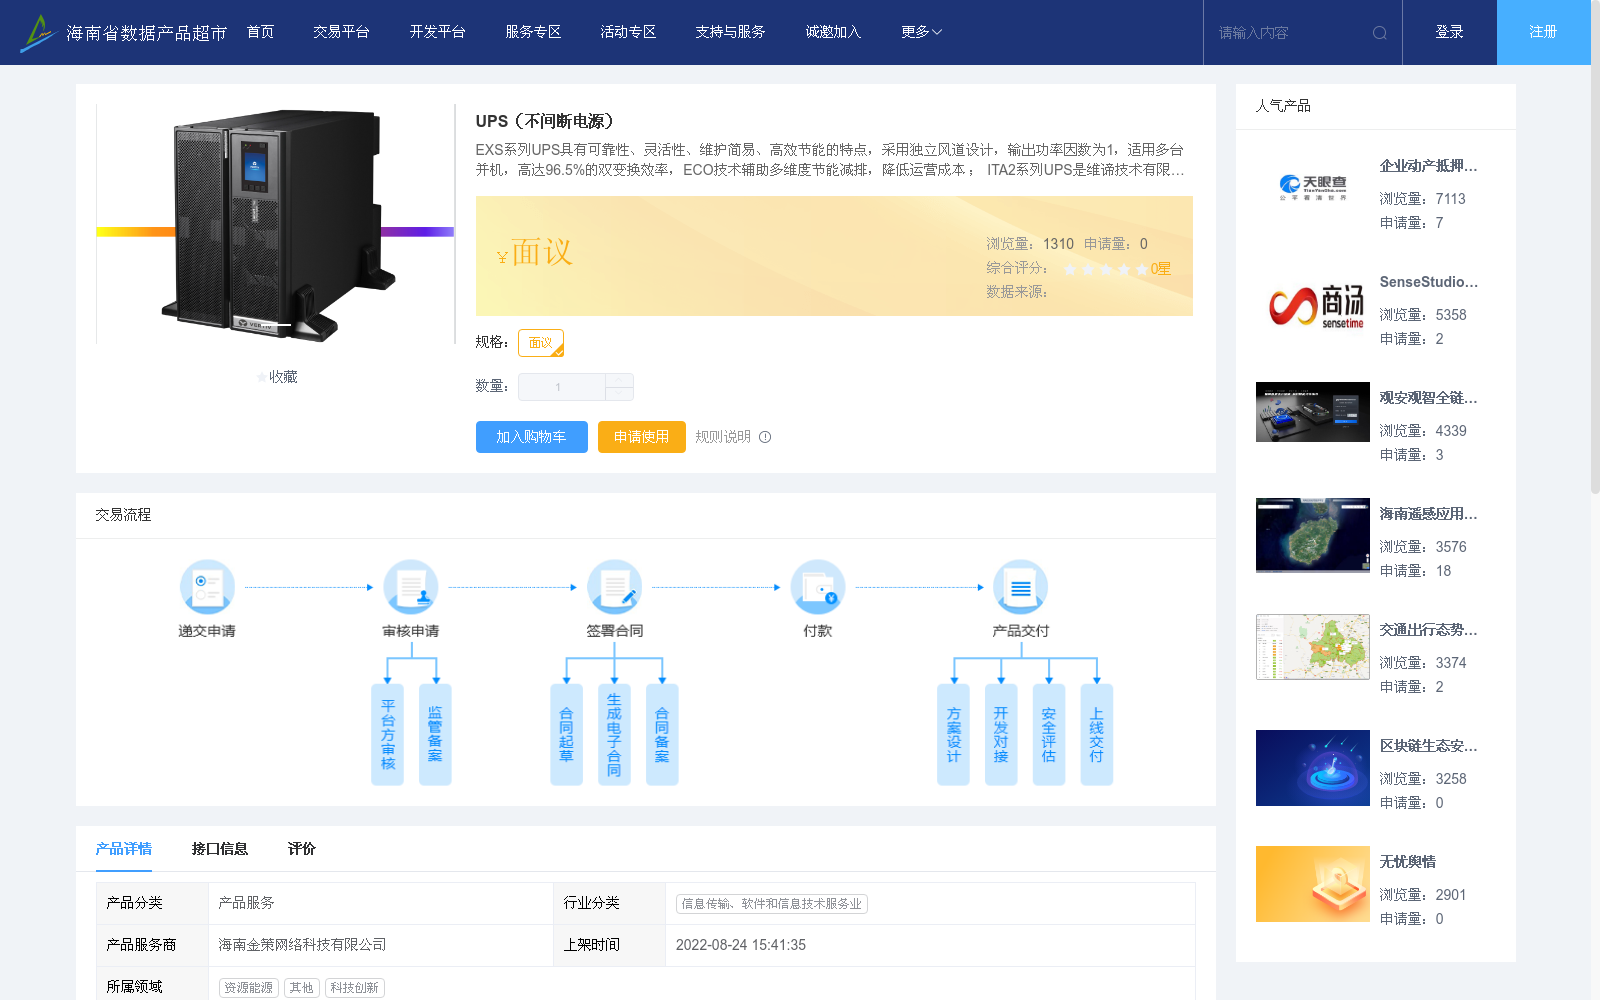Screen dimensions: 1600x1000
Task: Click the 产品交付 step icon
Action: (1021, 587)
